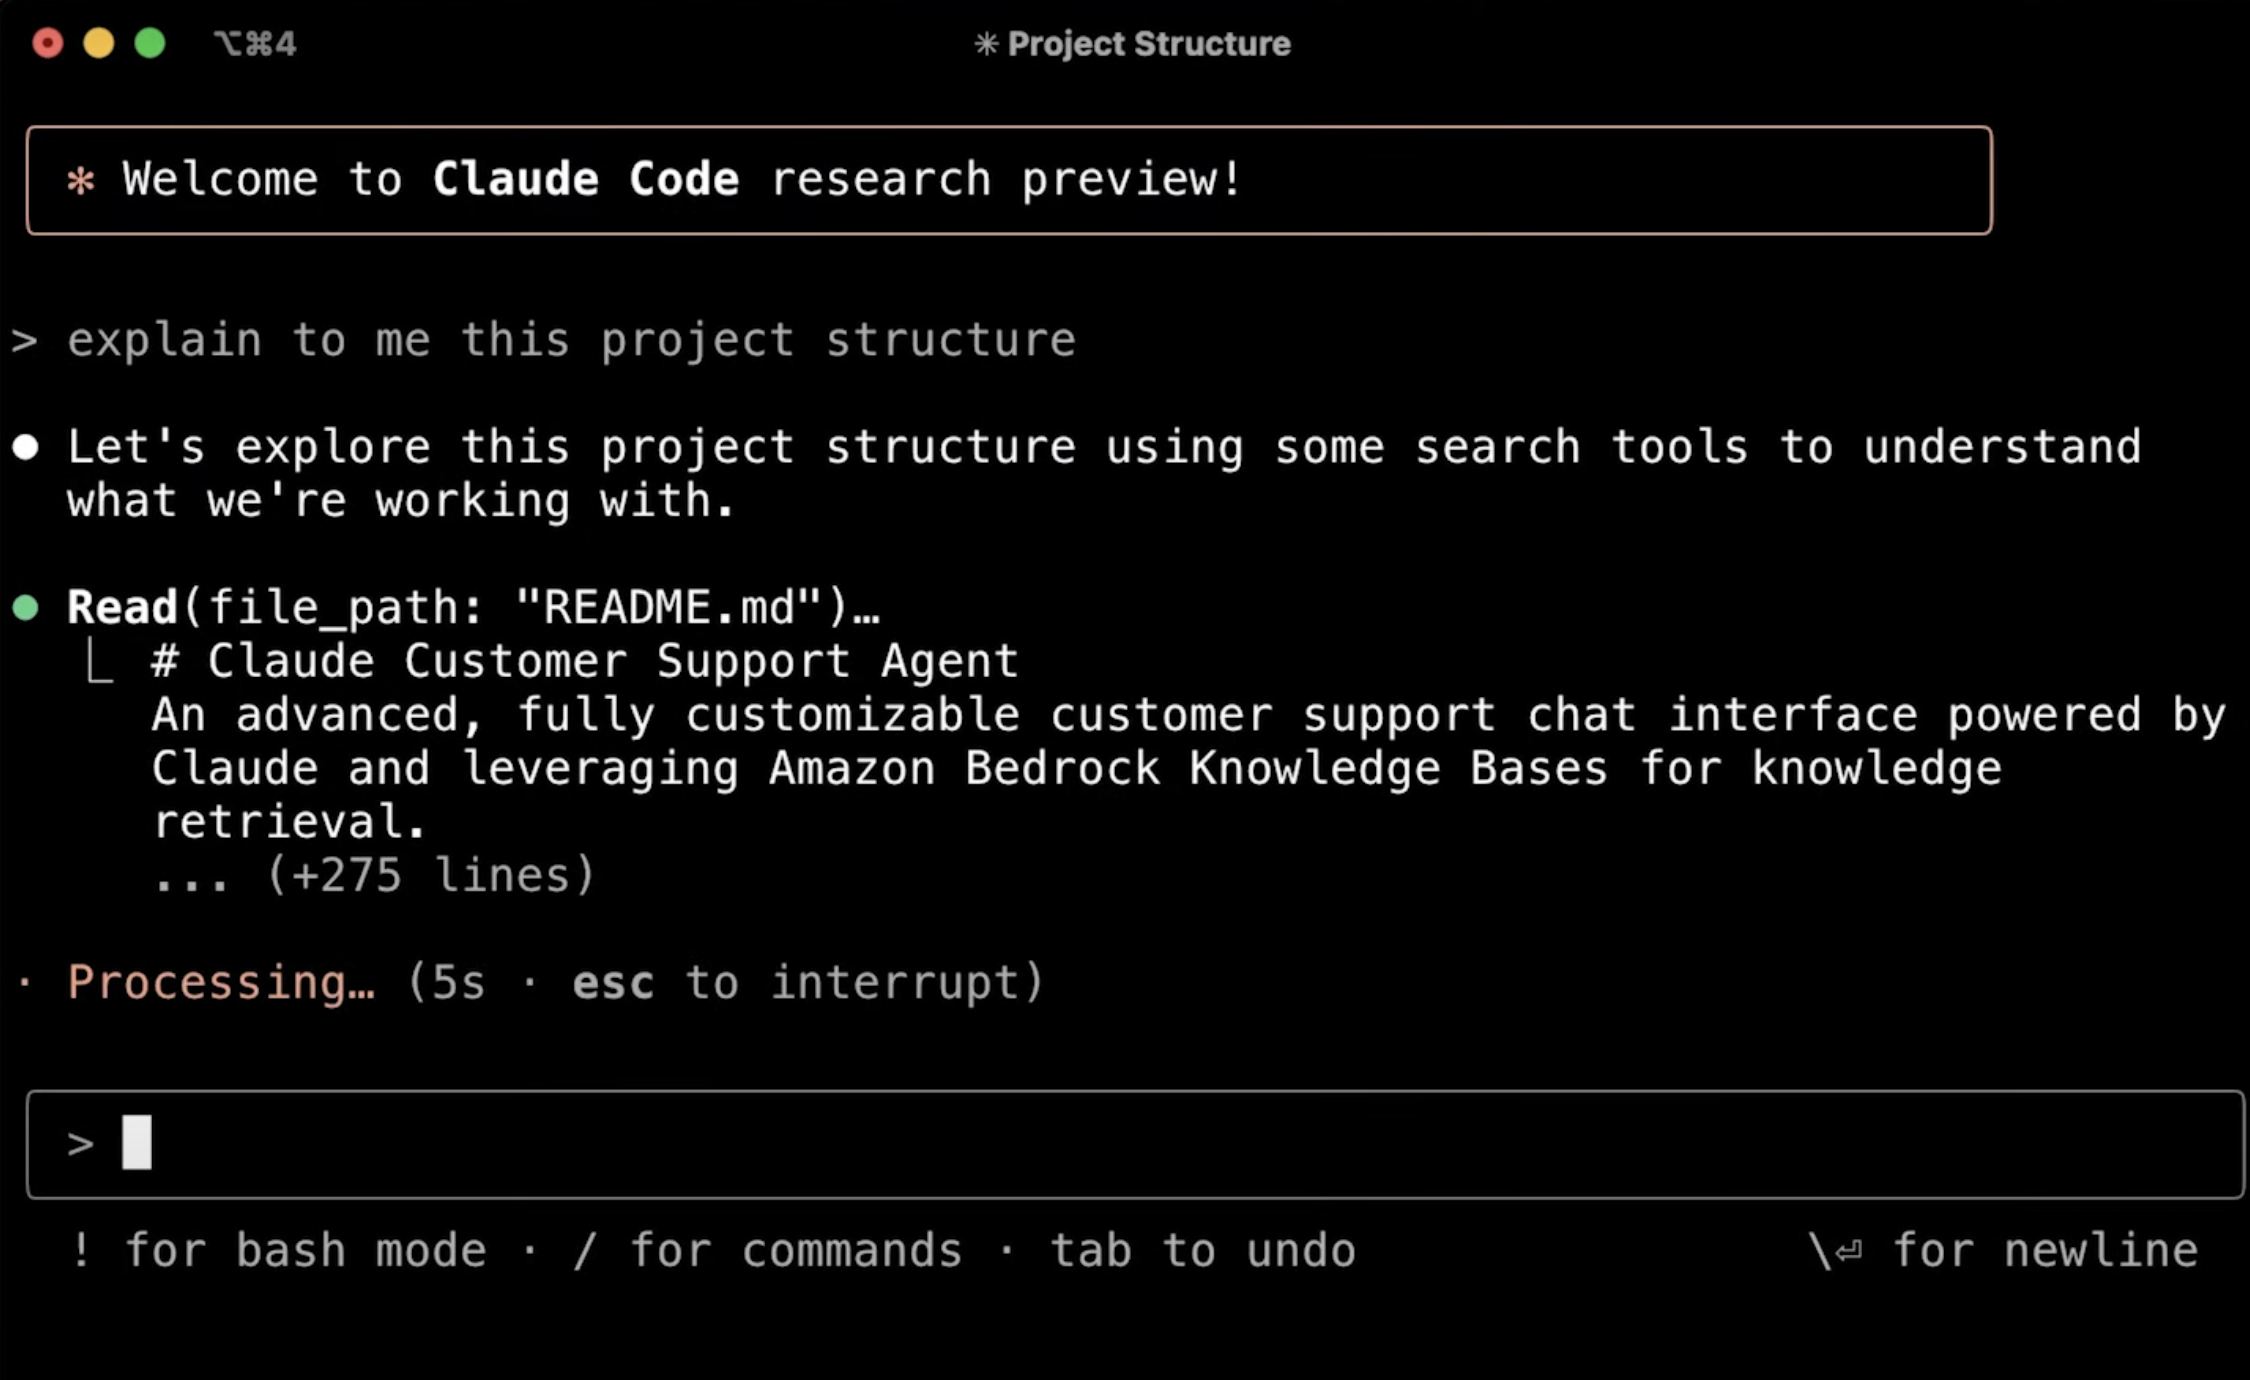The width and height of the screenshot is (2250, 1380).
Task: Click the white bullet before "Let's explore"
Action: (26, 447)
